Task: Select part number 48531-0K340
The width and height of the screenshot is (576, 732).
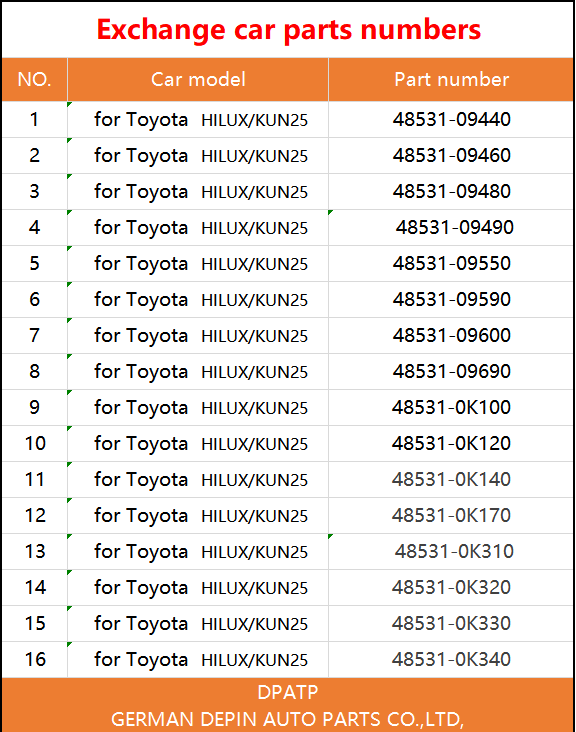Action: point(451,659)
